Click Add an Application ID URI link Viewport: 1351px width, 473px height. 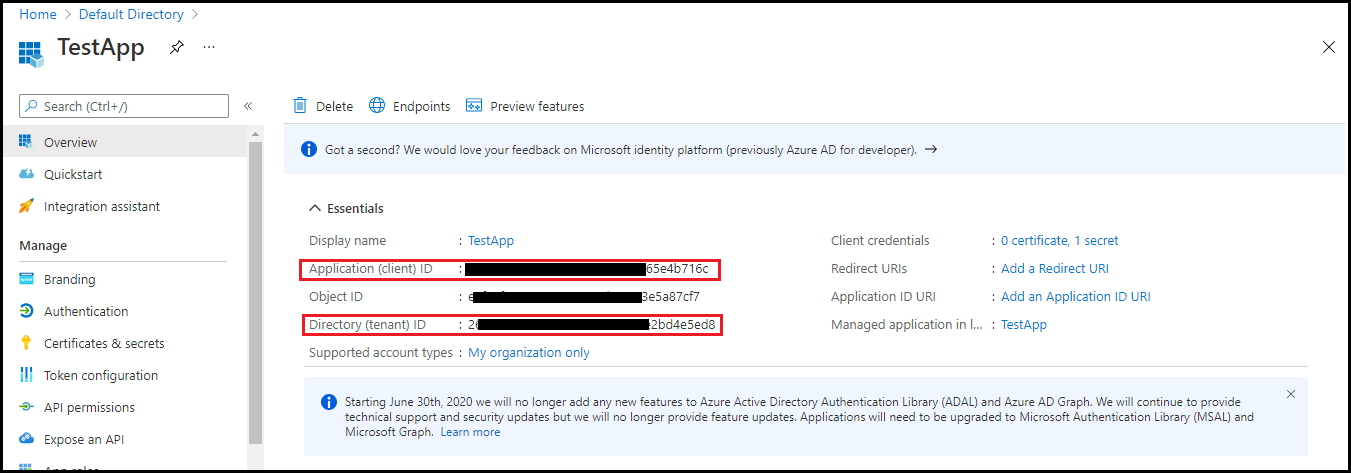coord(1076,296)
